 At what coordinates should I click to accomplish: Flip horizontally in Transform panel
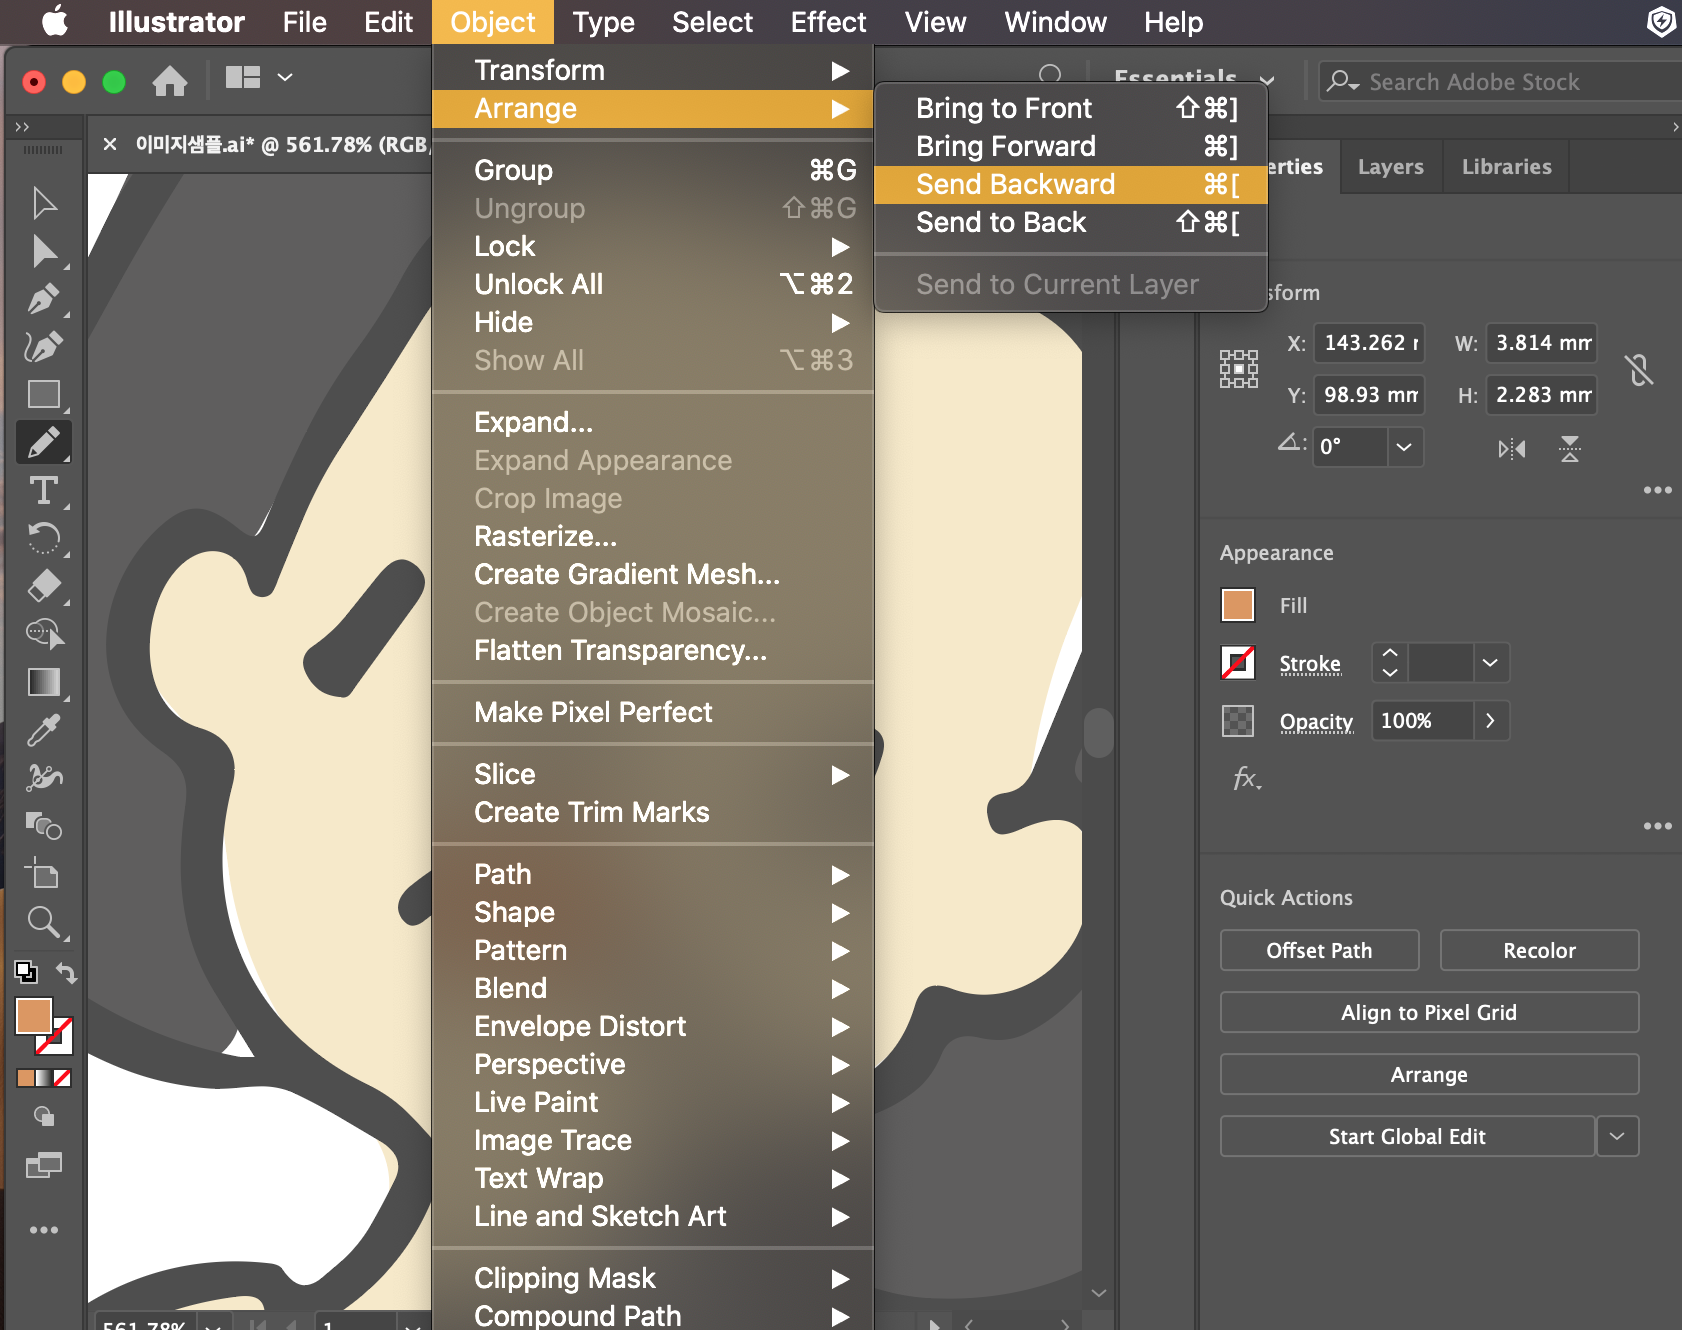[x=1512, y=449]
